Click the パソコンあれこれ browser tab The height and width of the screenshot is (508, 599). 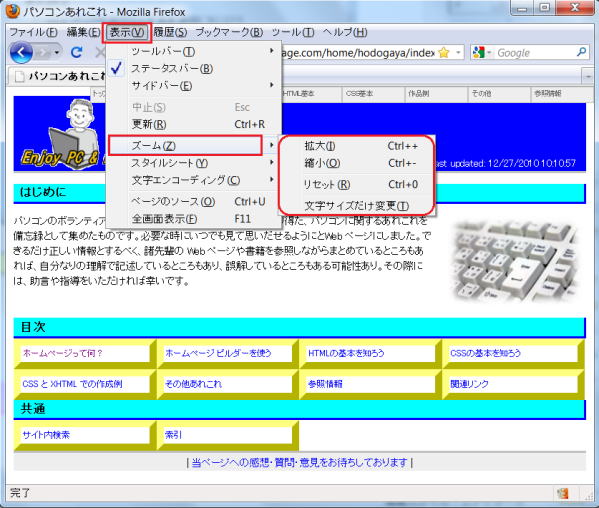coord(57,76)
